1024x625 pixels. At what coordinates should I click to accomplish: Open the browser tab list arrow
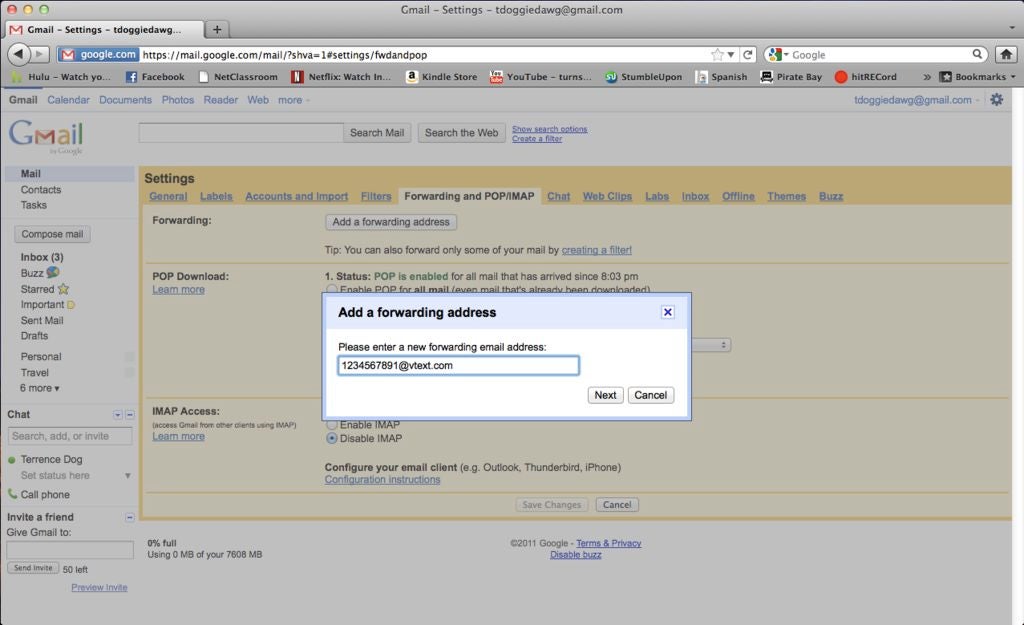1012,28
